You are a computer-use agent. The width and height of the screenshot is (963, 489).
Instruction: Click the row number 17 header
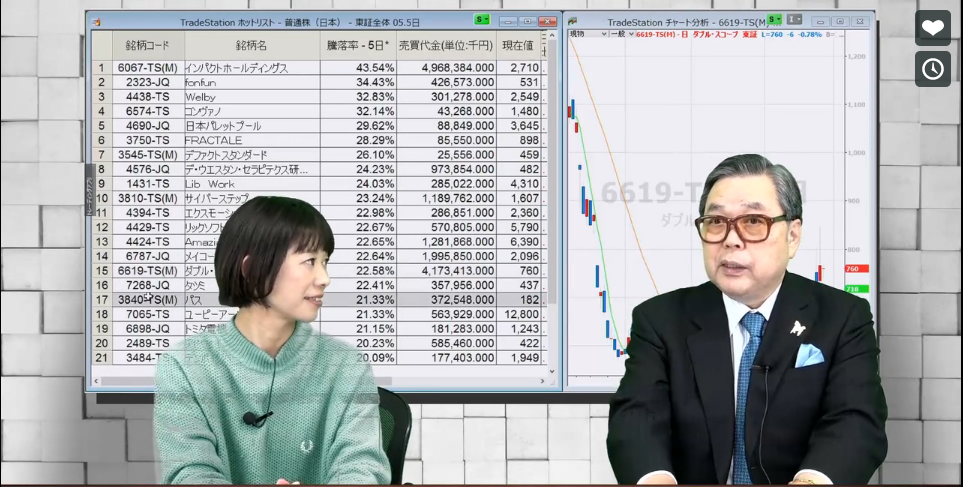[x=102, y=300]
